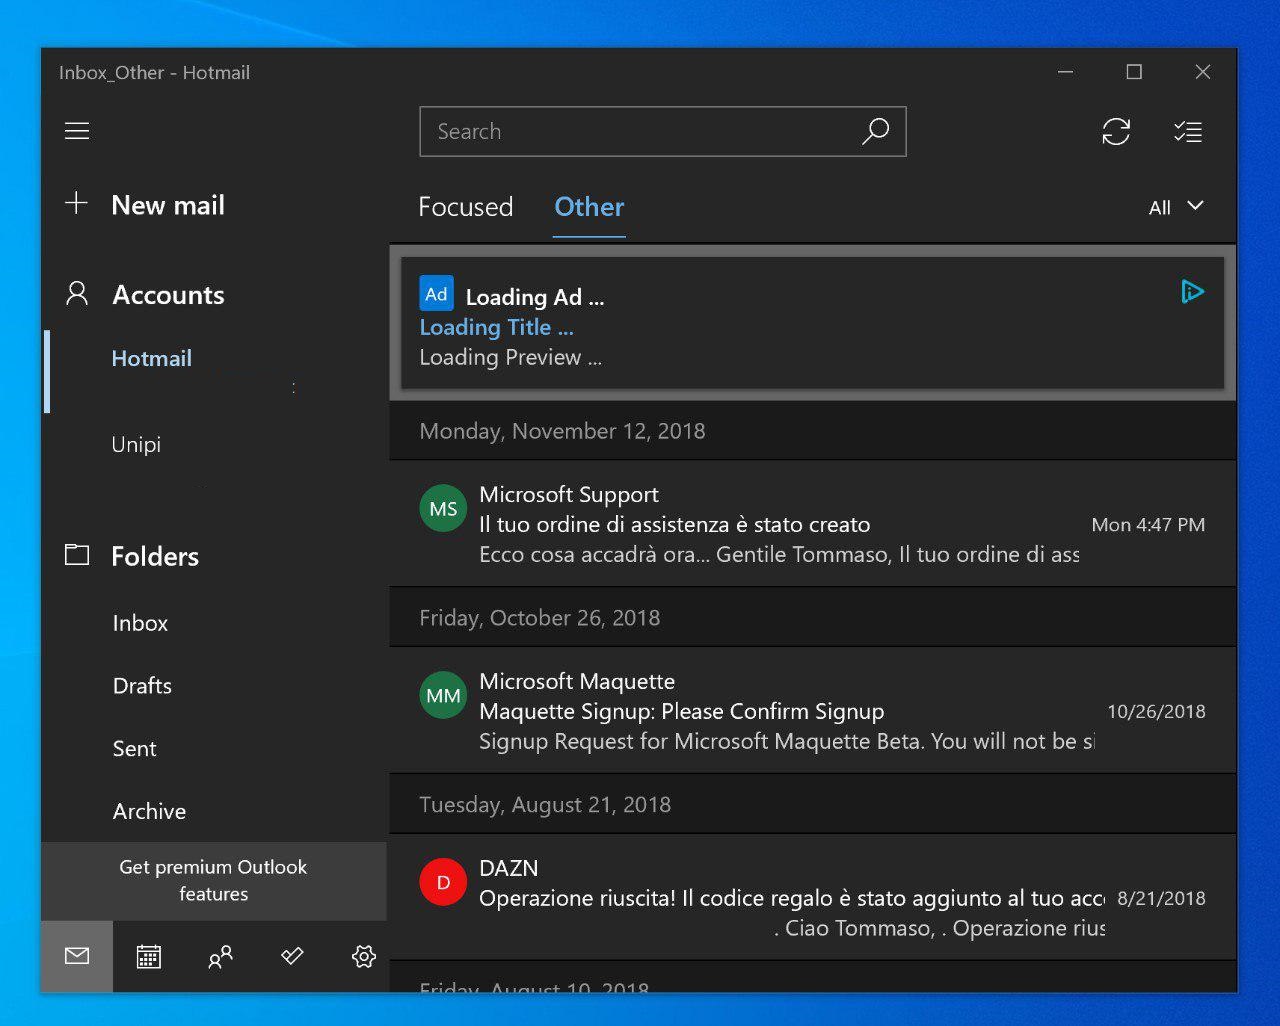The height and width of the screenshot is (1026, 1280).
Task: Click the Folders icon
Action: tap(77, 555)
